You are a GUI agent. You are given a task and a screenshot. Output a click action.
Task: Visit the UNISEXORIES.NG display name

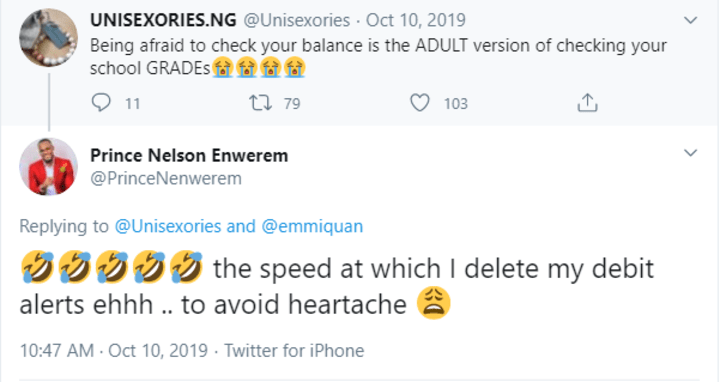[163, 20]
